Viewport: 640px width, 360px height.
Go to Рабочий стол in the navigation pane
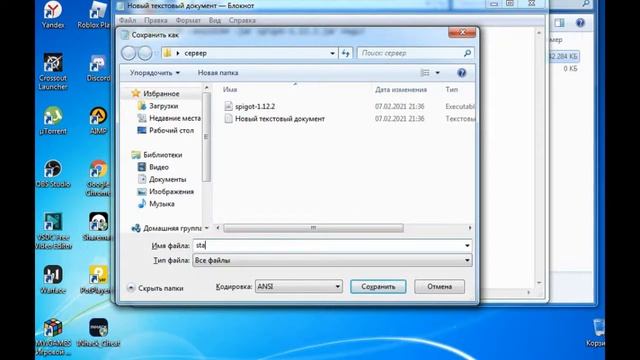click(166, 130)
